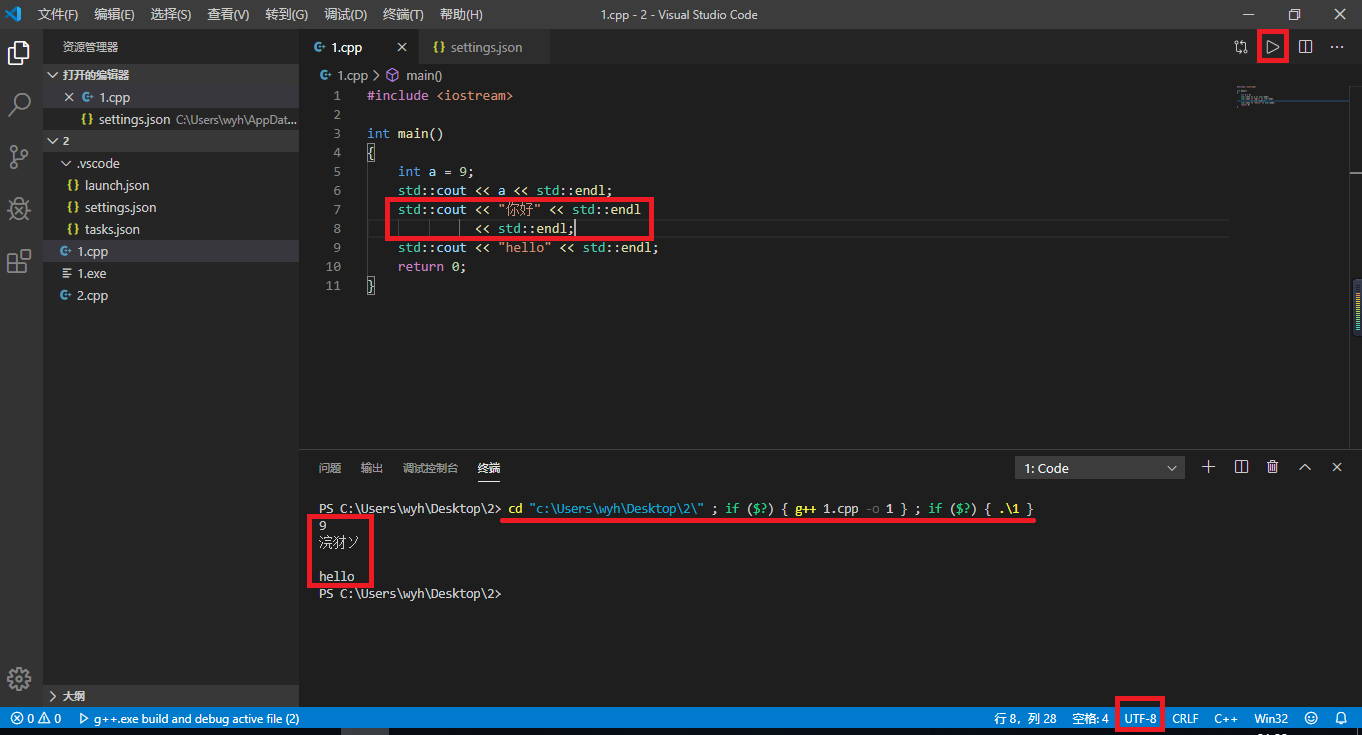The image size is (1362, 735).
Task: Create a new terminal with the plus icon
Action: point(1208,466)
